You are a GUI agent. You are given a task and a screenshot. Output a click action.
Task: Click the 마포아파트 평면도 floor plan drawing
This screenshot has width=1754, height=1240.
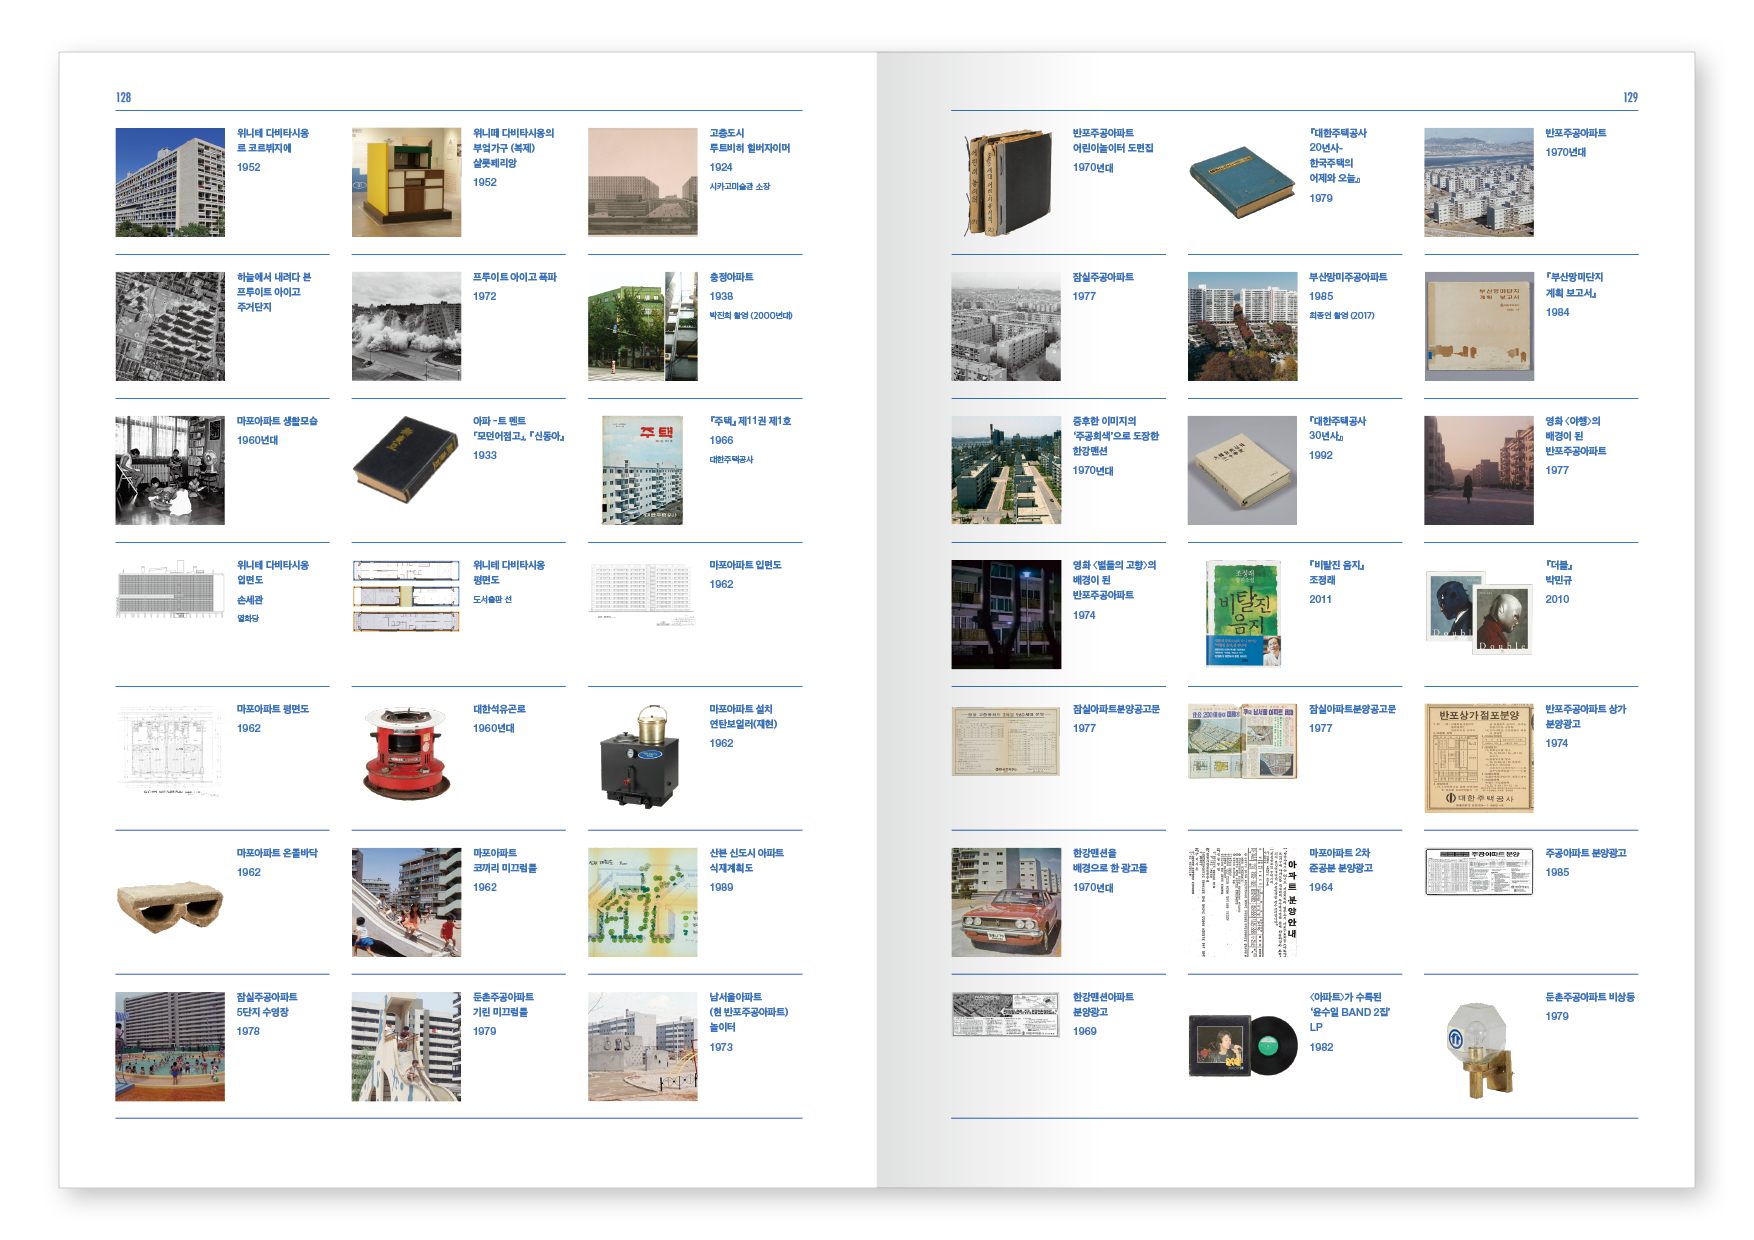[x=170, y=751]
